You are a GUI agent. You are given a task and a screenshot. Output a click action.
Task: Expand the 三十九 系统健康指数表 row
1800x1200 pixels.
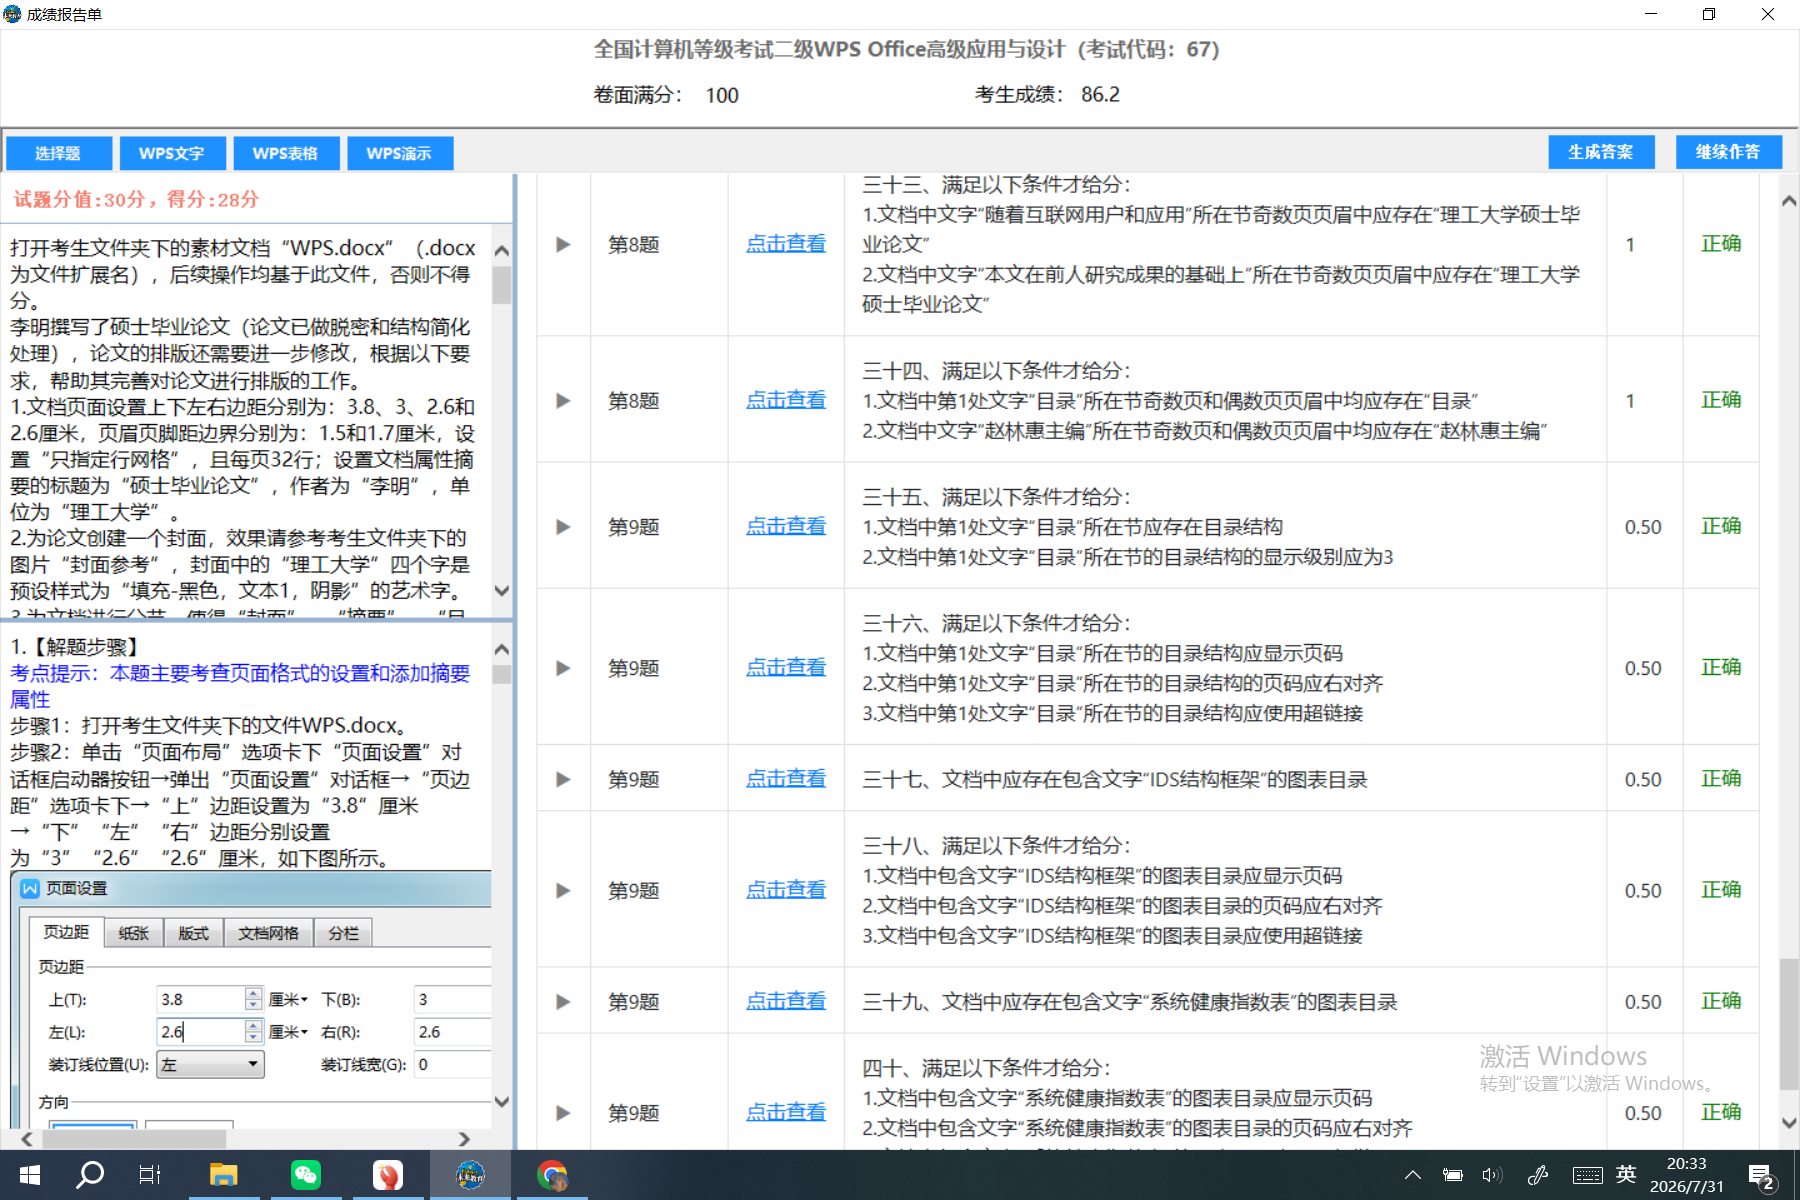coord(563,1002)
